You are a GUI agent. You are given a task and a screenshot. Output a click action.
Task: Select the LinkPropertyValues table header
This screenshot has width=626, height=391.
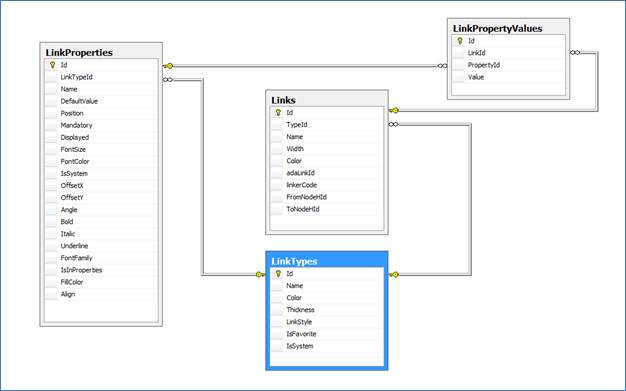click(508, 28)
